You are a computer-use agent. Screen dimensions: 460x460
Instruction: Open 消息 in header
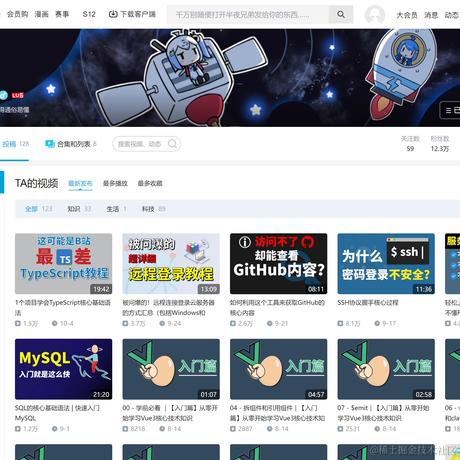[x=431, y=15]
